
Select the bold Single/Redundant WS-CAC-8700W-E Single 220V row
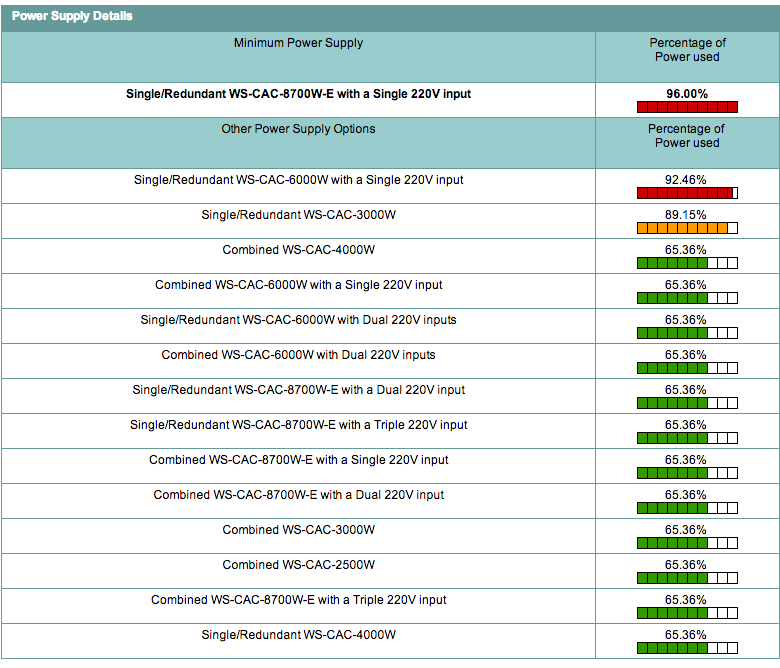(298, 94)
